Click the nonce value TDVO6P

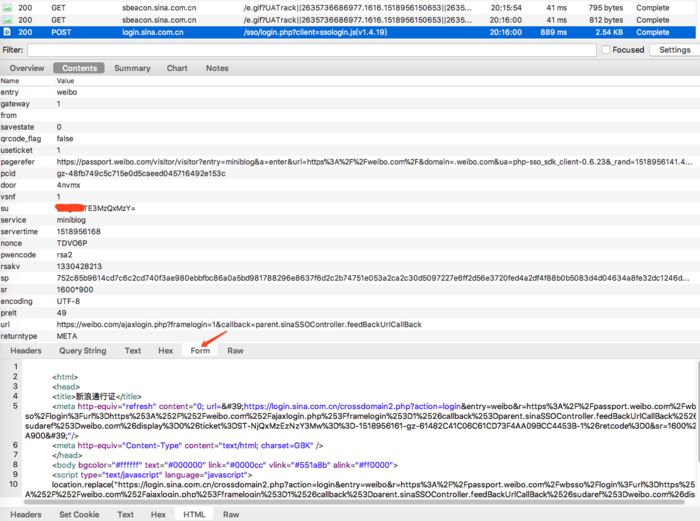coord(72,243)
